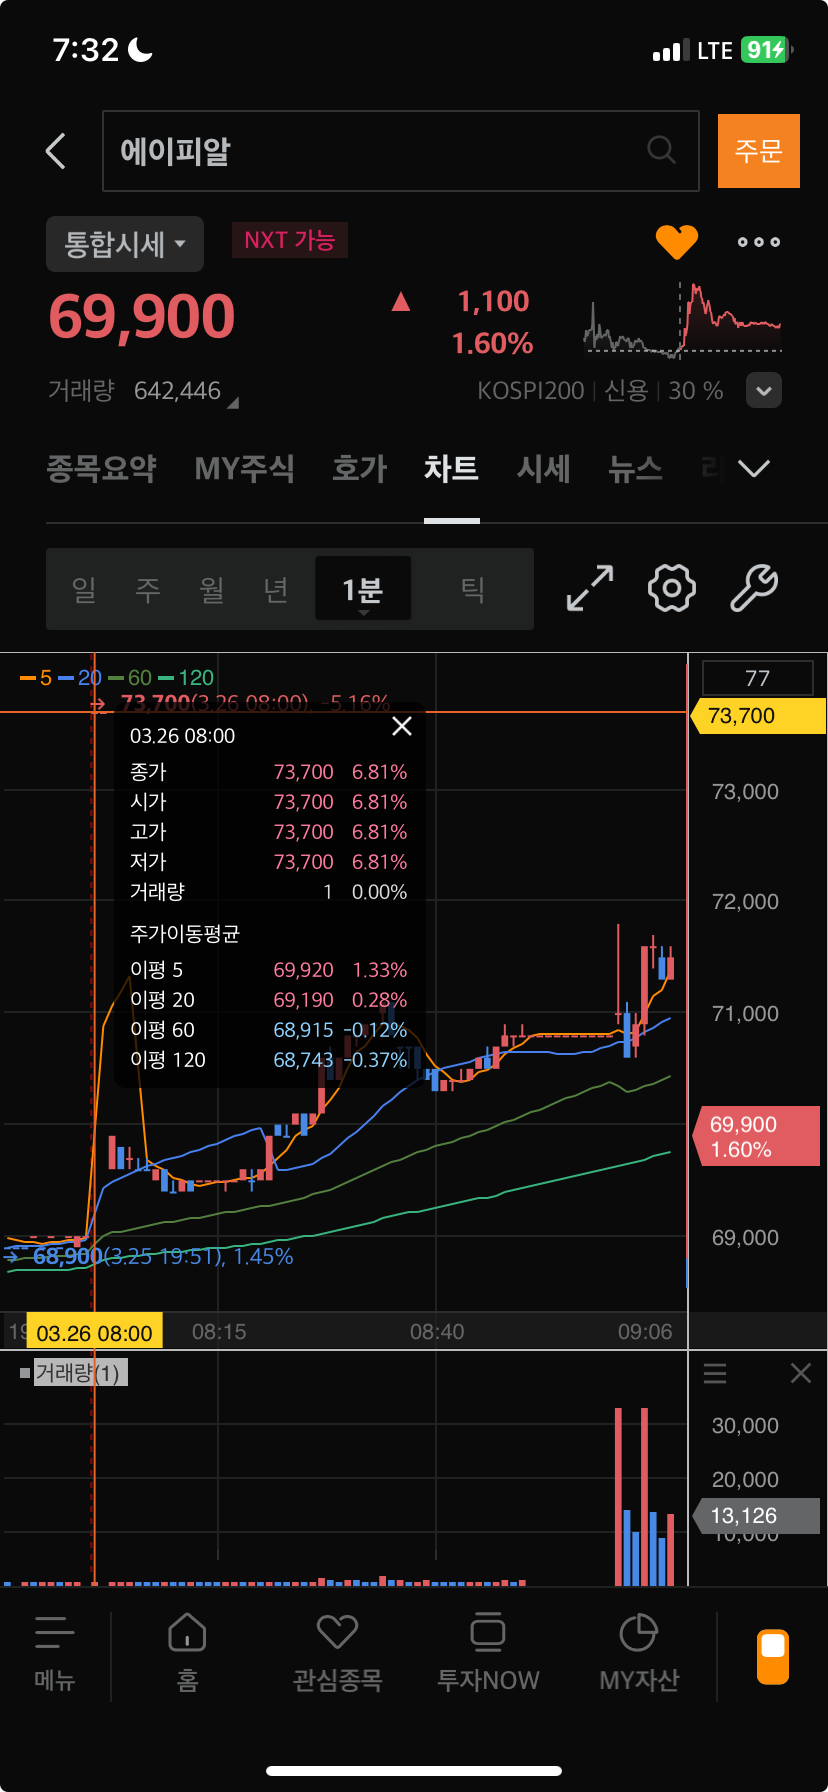Image resolution: width=828 pixels, height=1792 pixels.
Task: Expand the tab list chevron next to 뉴스
Action: pos(753,468)
